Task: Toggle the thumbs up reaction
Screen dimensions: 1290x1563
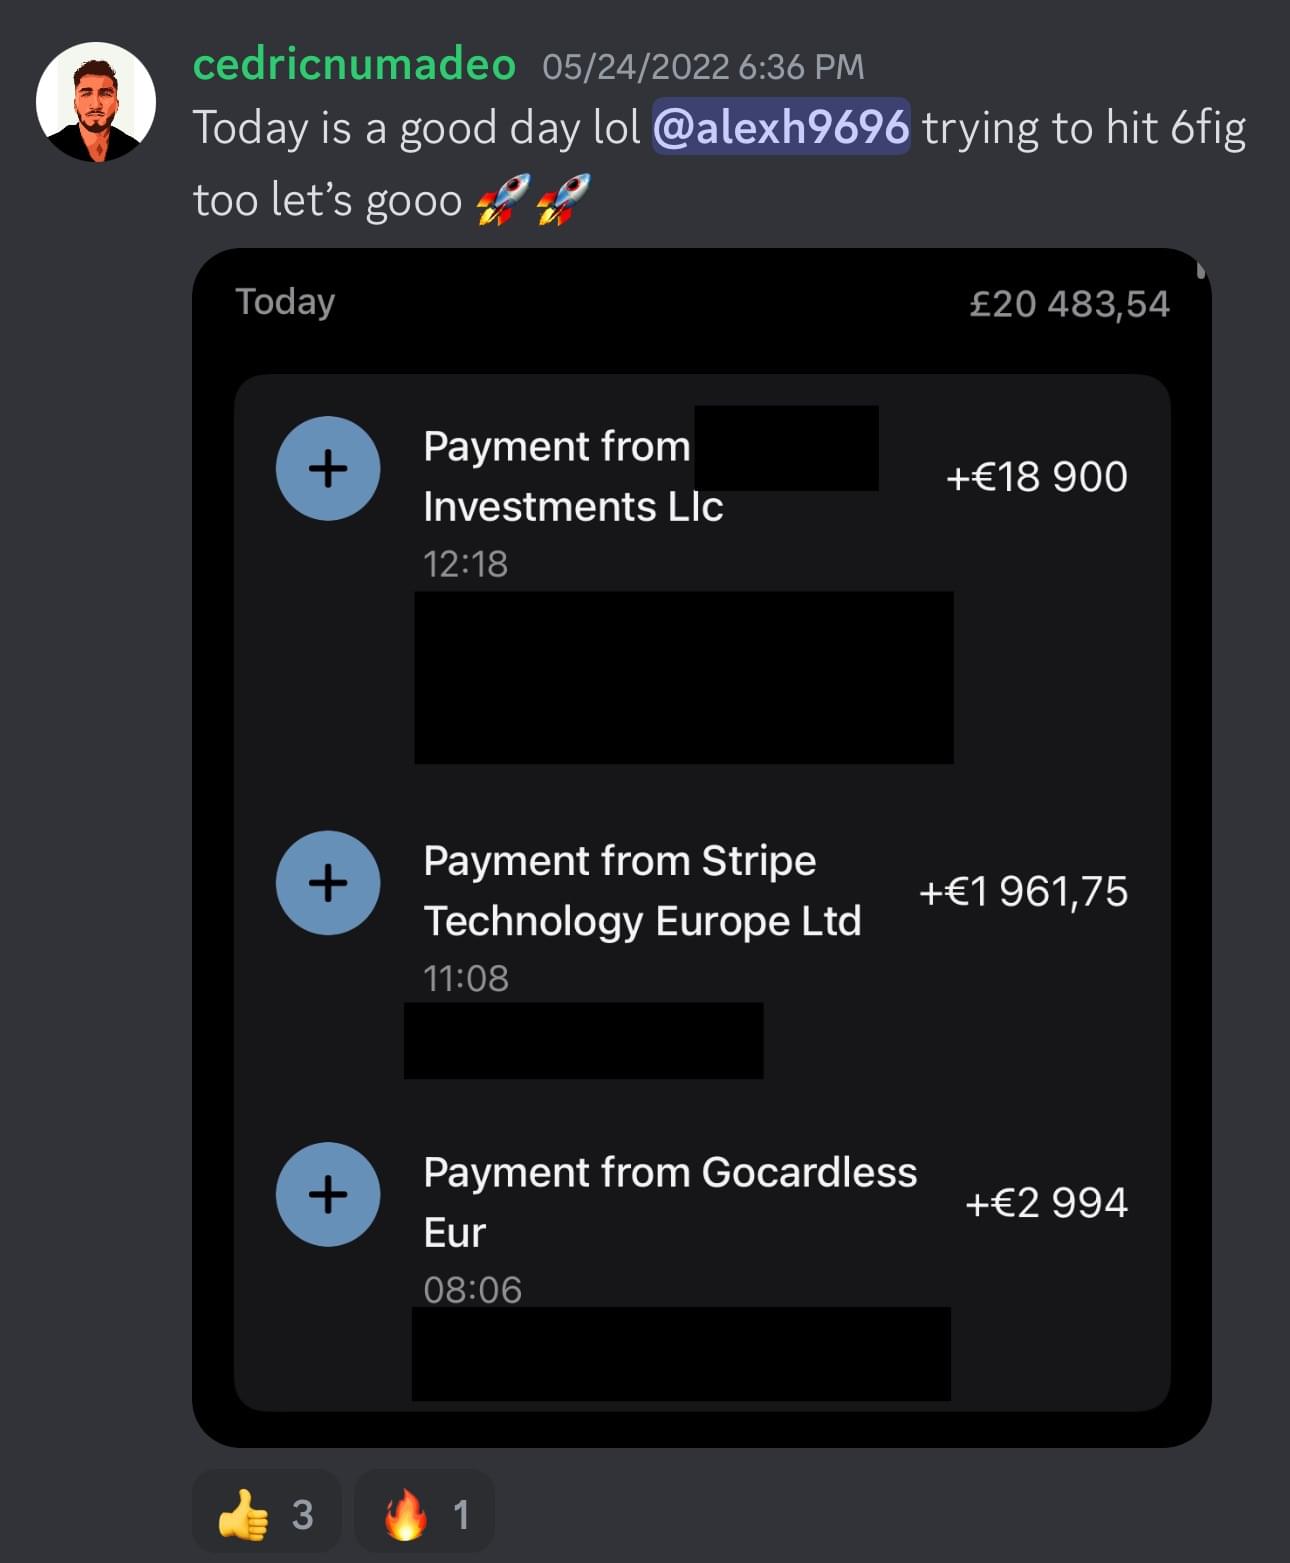Action: coord(266,1514)
